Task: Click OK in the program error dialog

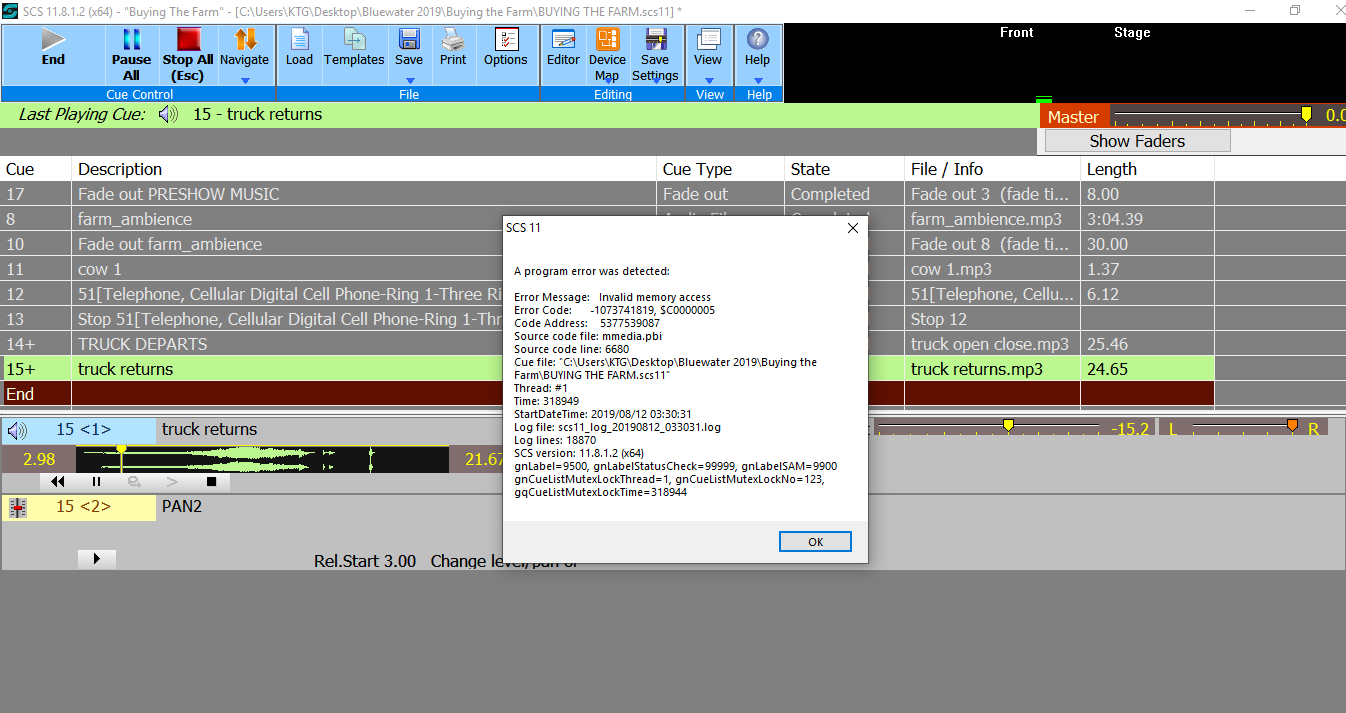Action: tap(815, 541)
